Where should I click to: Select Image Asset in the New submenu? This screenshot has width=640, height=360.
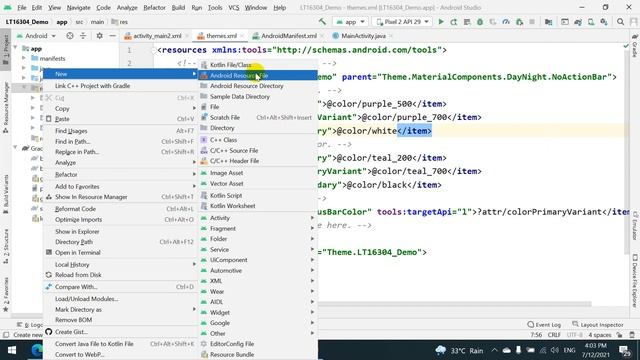click(258, 173)
